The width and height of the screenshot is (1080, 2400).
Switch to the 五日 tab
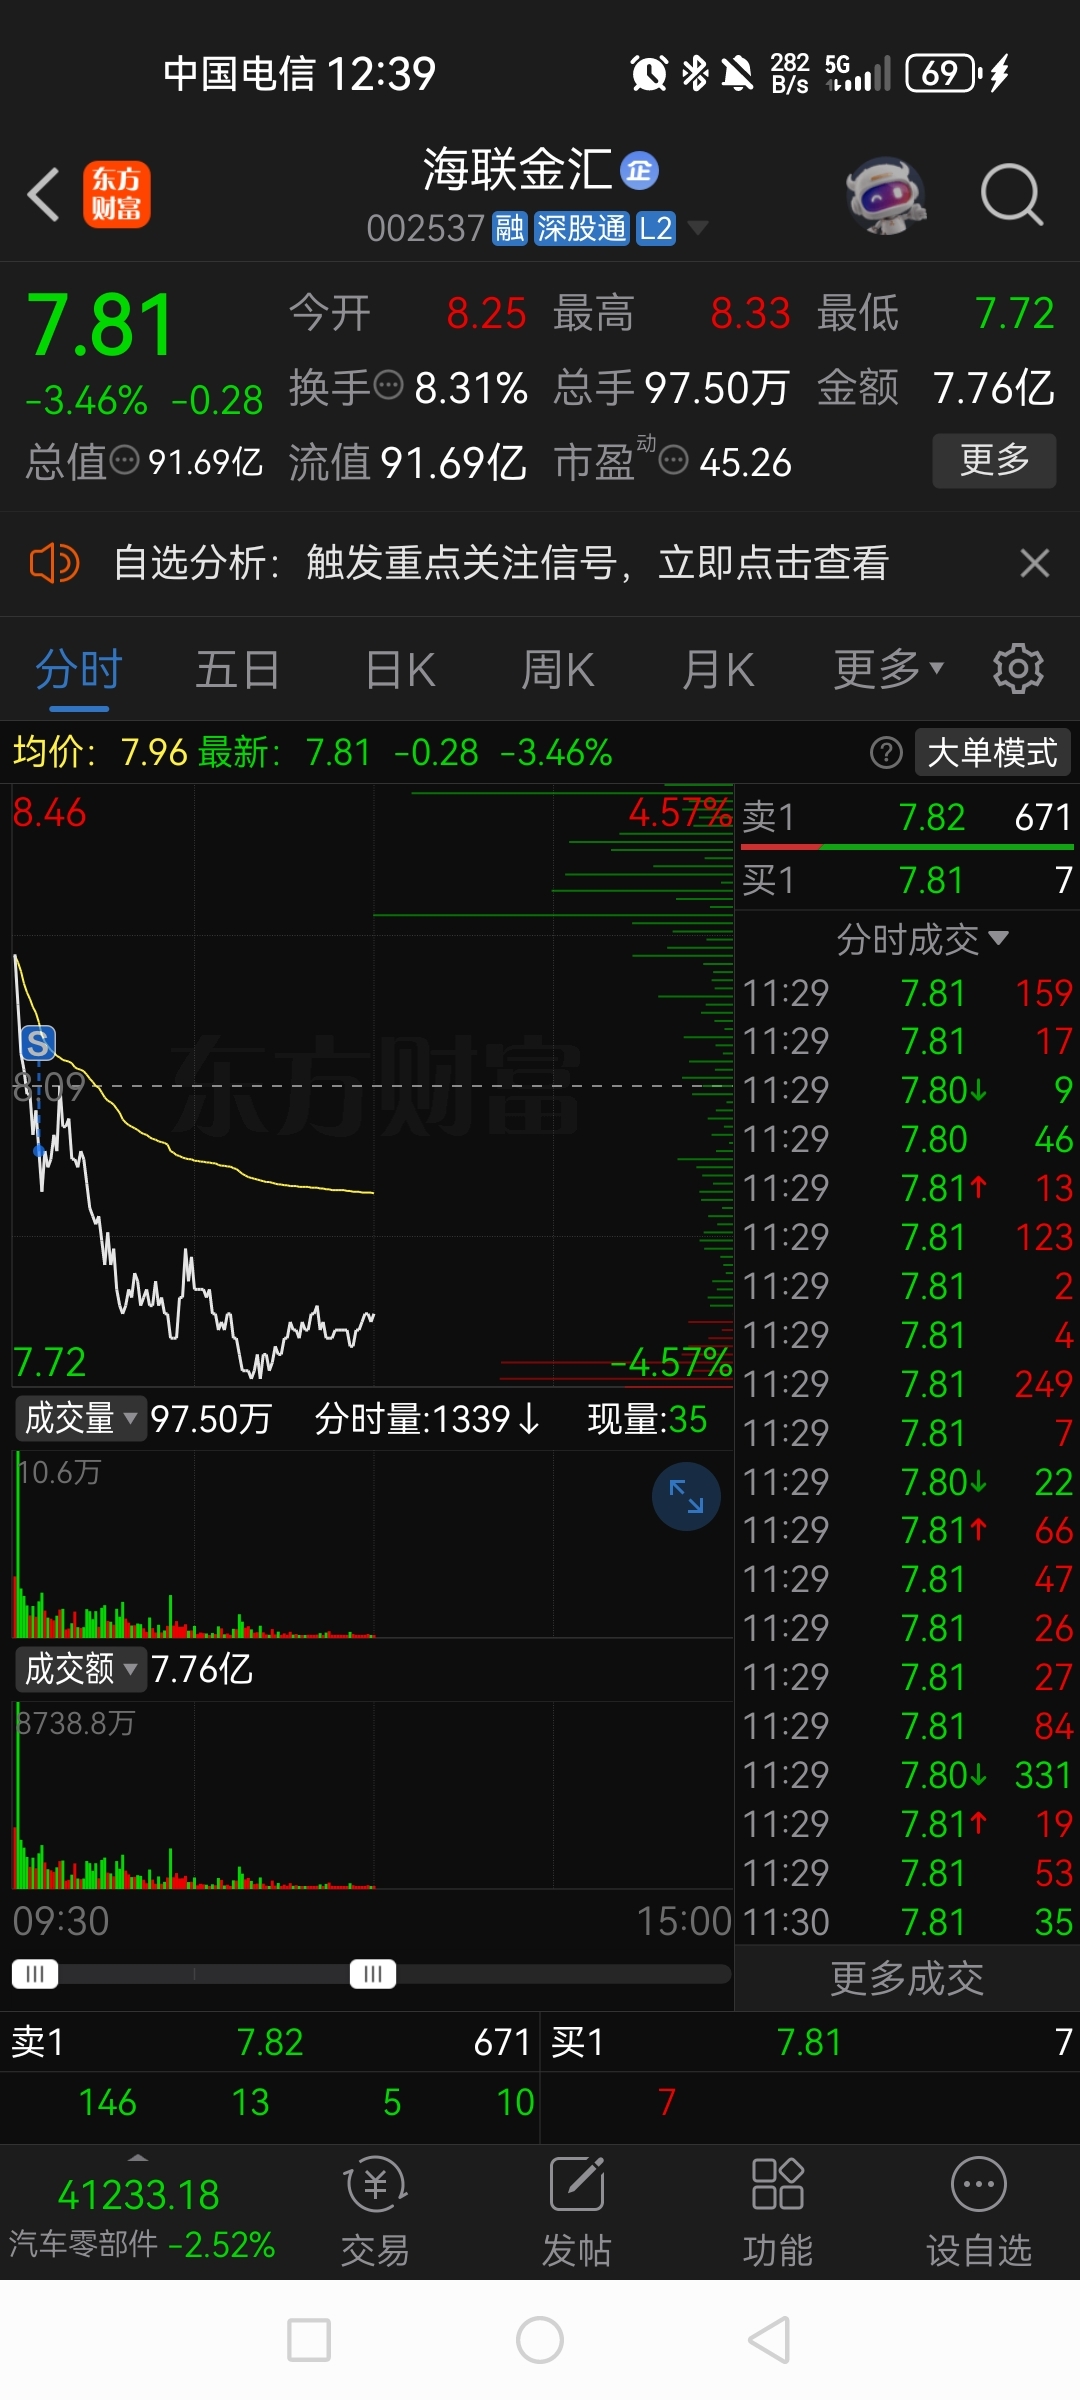pyautogui.click(x=237, y=670)
